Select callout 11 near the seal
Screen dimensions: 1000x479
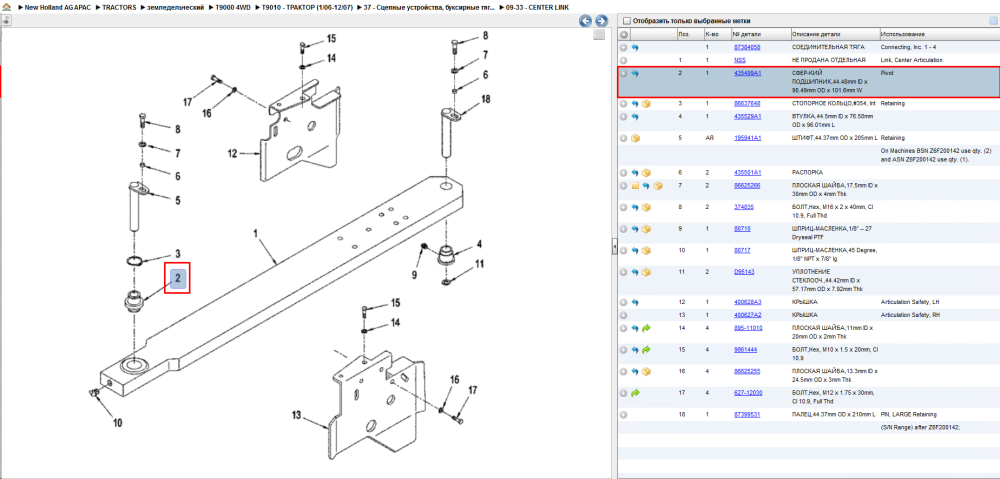pos(479,263)
